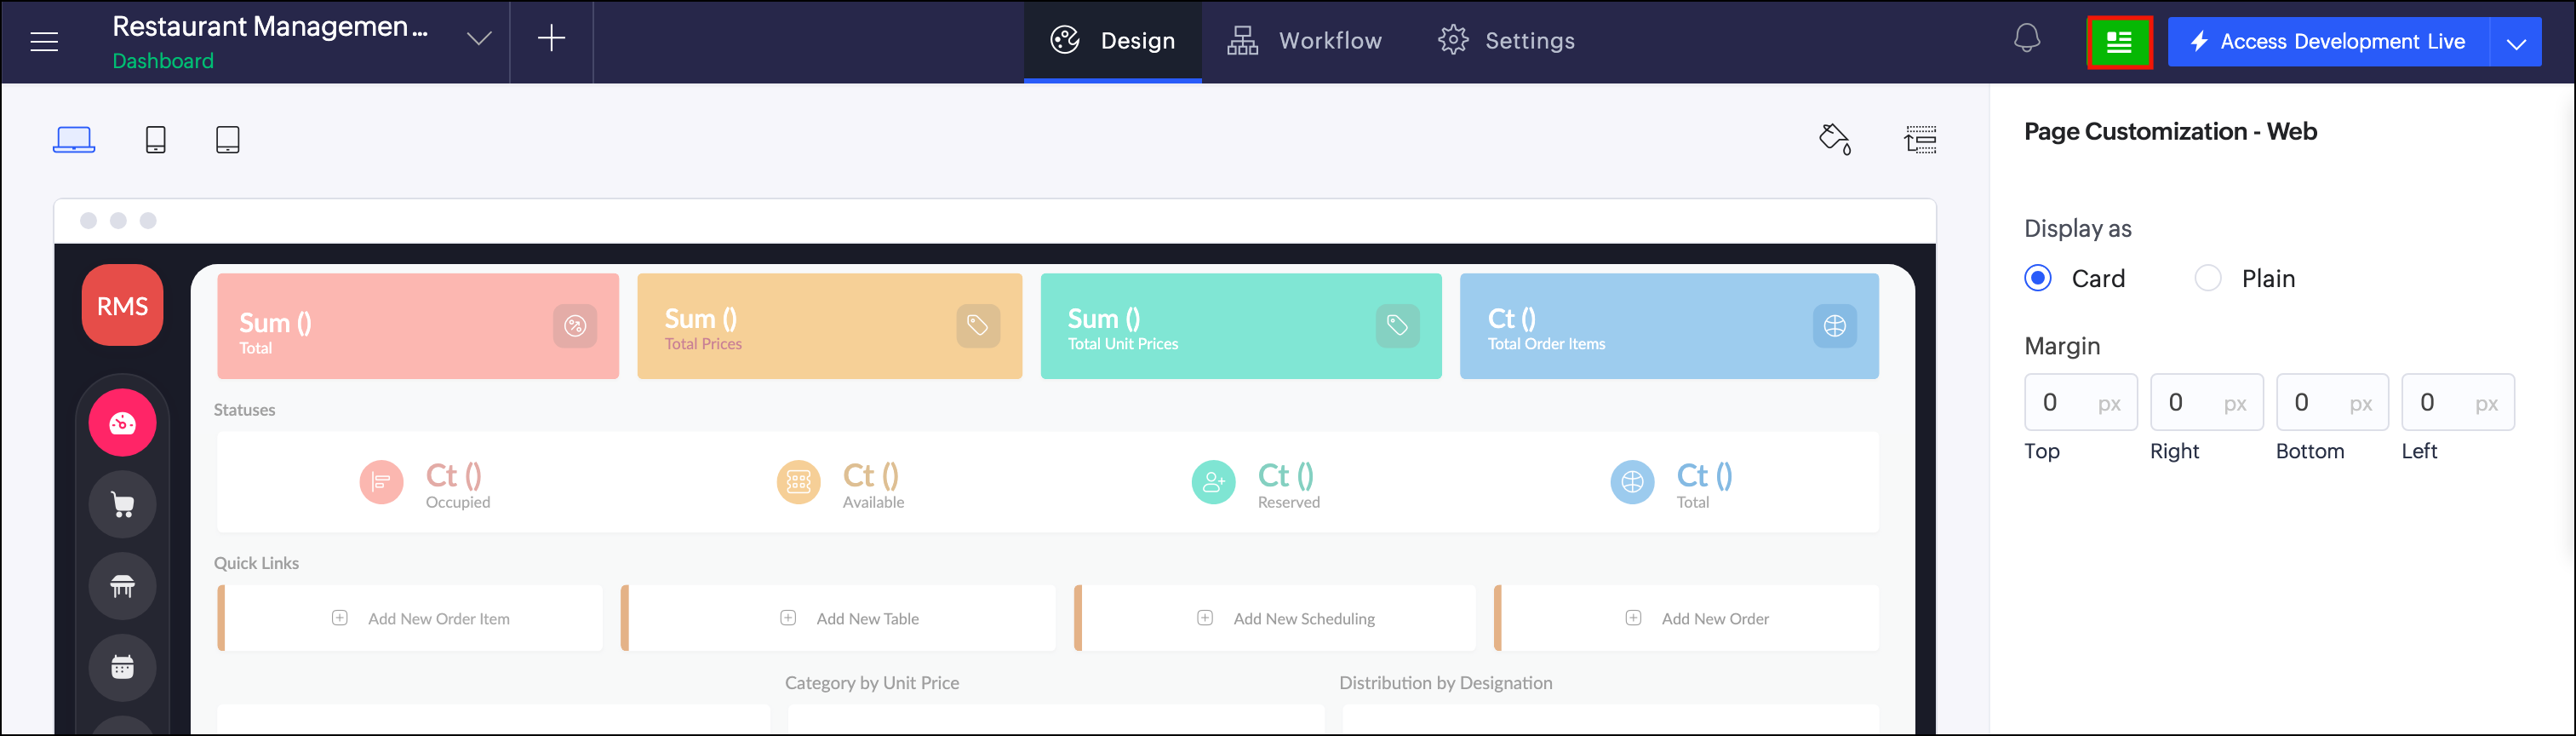
Task: Open the hamburger navigation menu
Action: (44, 41)
